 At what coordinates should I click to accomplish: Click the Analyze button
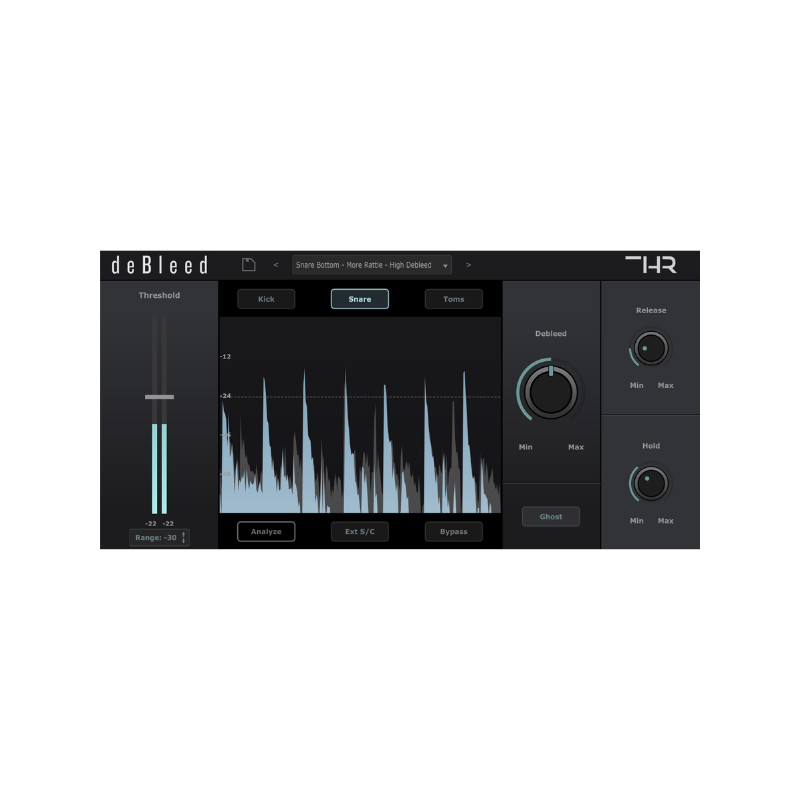[x=266, y=531]
